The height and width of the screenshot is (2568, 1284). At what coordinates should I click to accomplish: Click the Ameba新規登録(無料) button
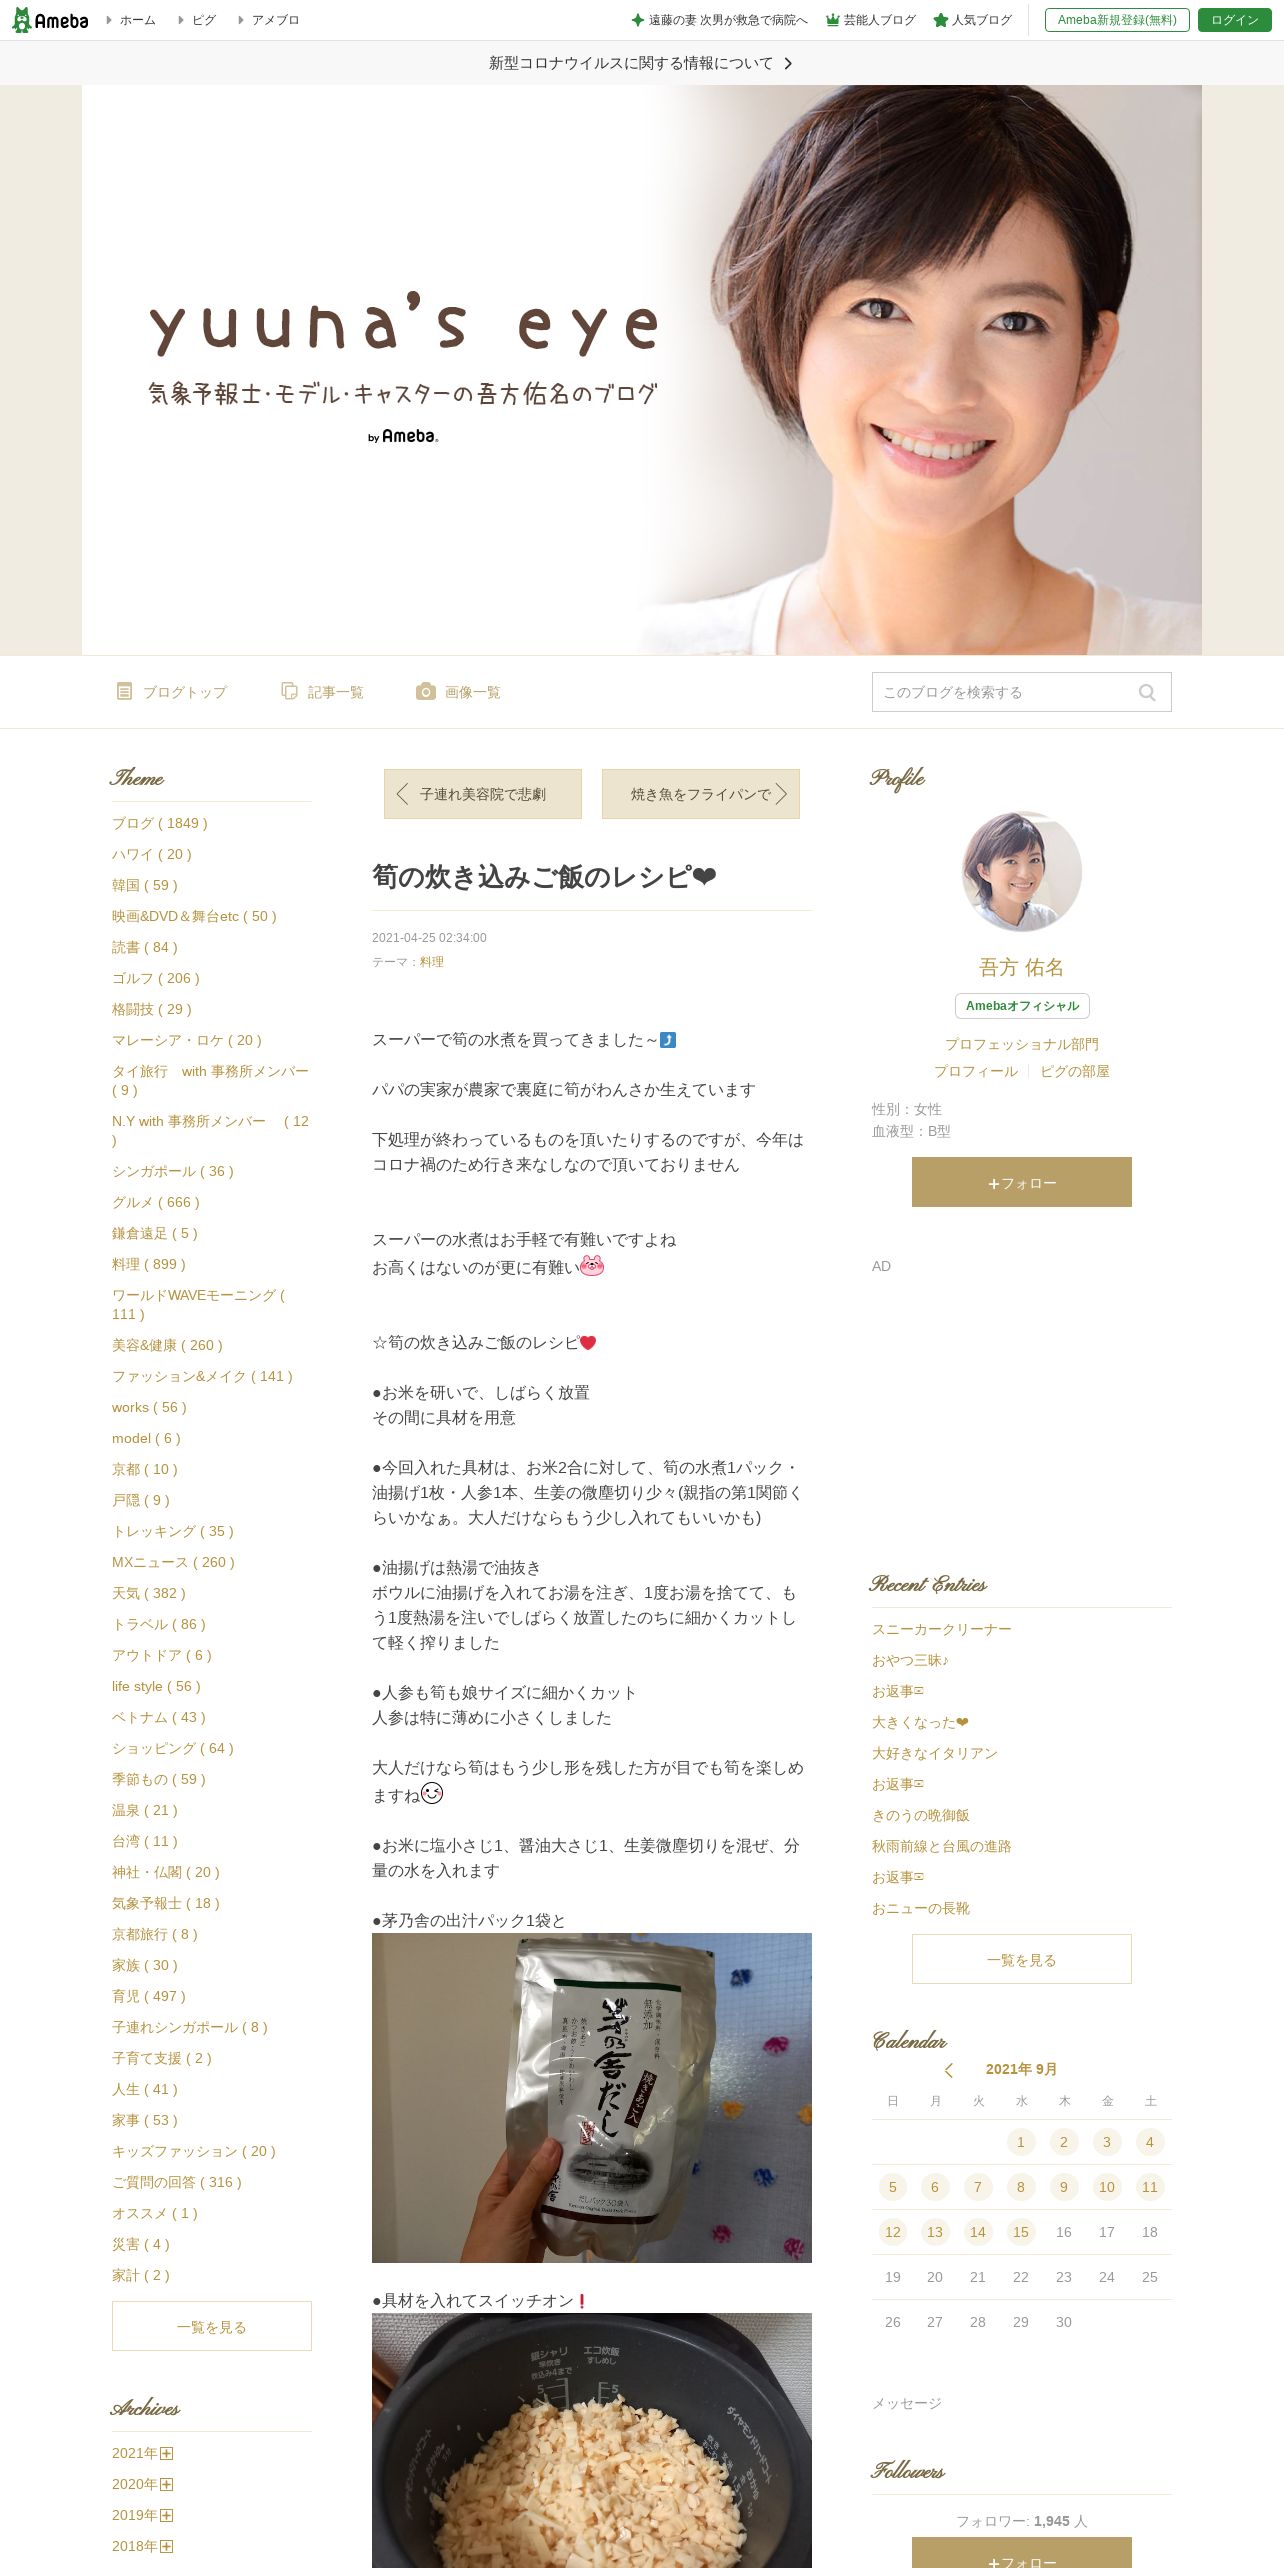(x=1117, y=20)
